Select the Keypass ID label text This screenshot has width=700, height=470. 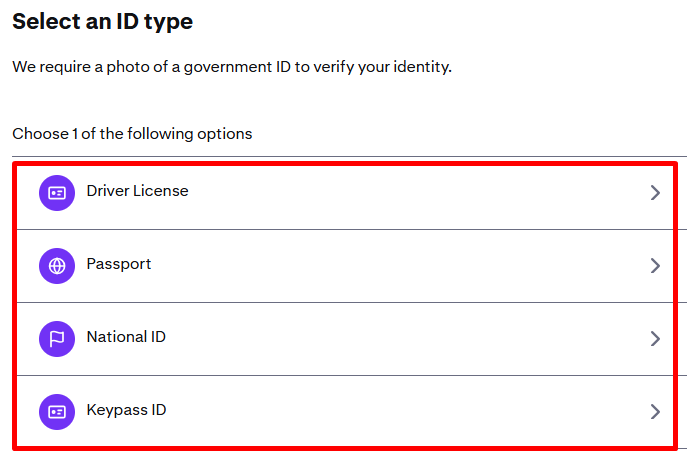126,410
